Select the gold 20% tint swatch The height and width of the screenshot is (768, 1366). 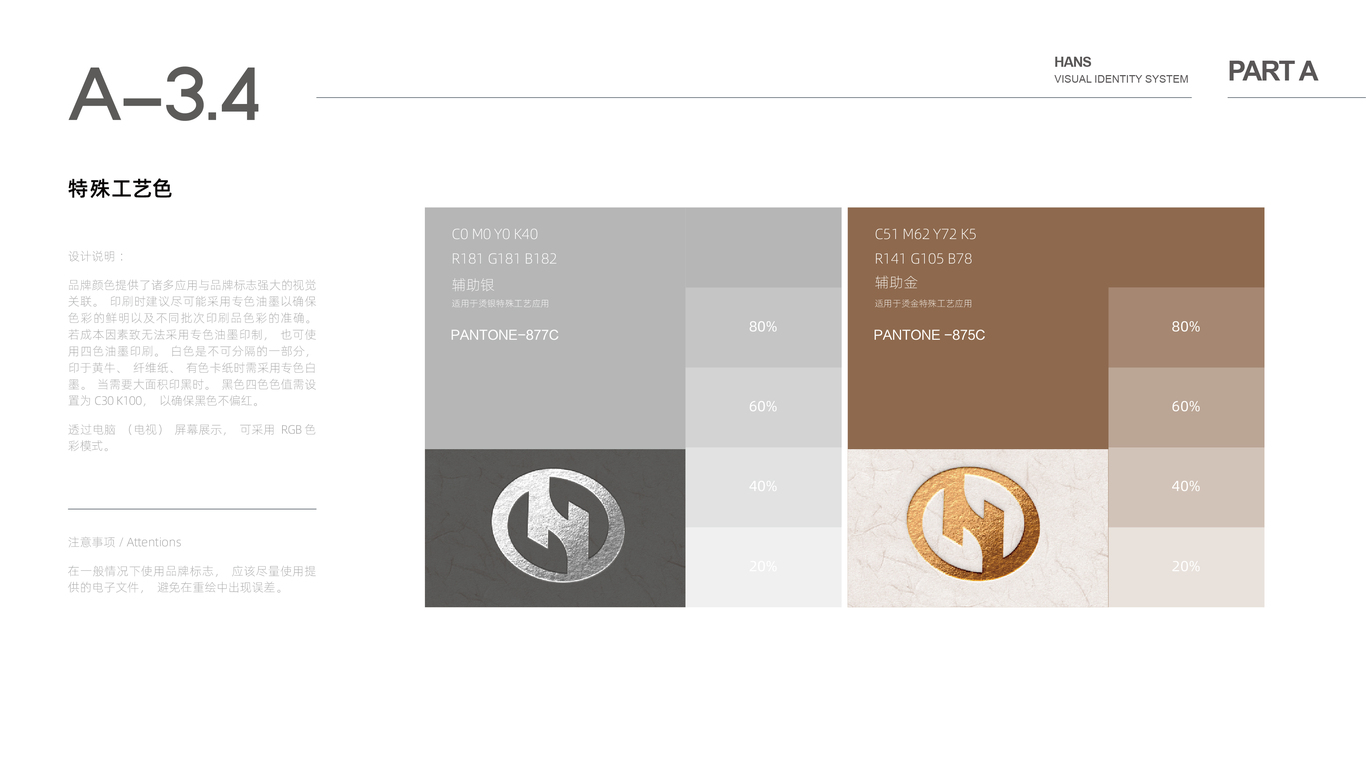pos(1186,567)
